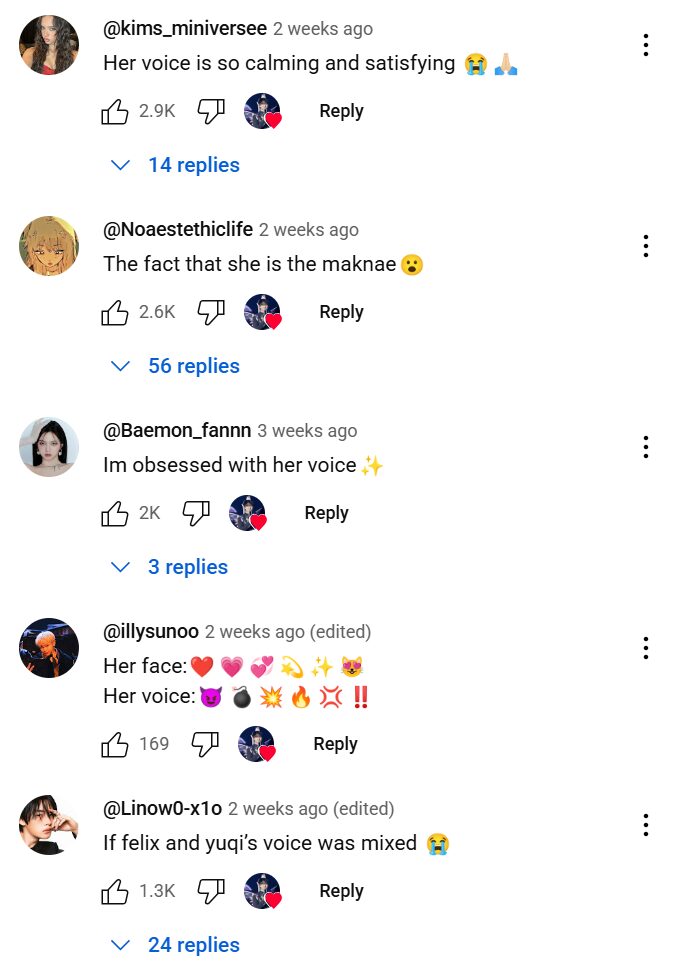Reply to @Baemon_fannn's comment
Viewport: 691px width, 977px height.
(x=326, y=513)
